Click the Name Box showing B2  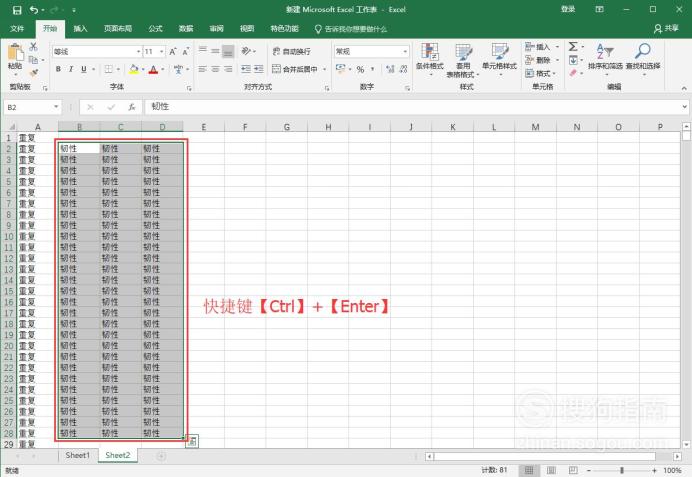32,107
